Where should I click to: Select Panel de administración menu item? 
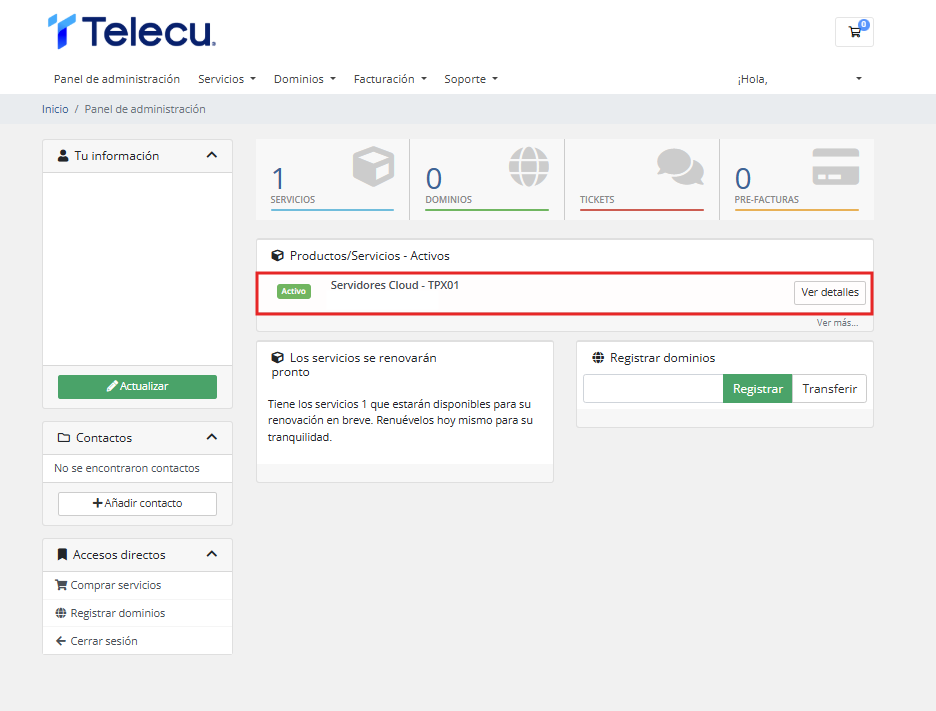click(x=117, y=79)
